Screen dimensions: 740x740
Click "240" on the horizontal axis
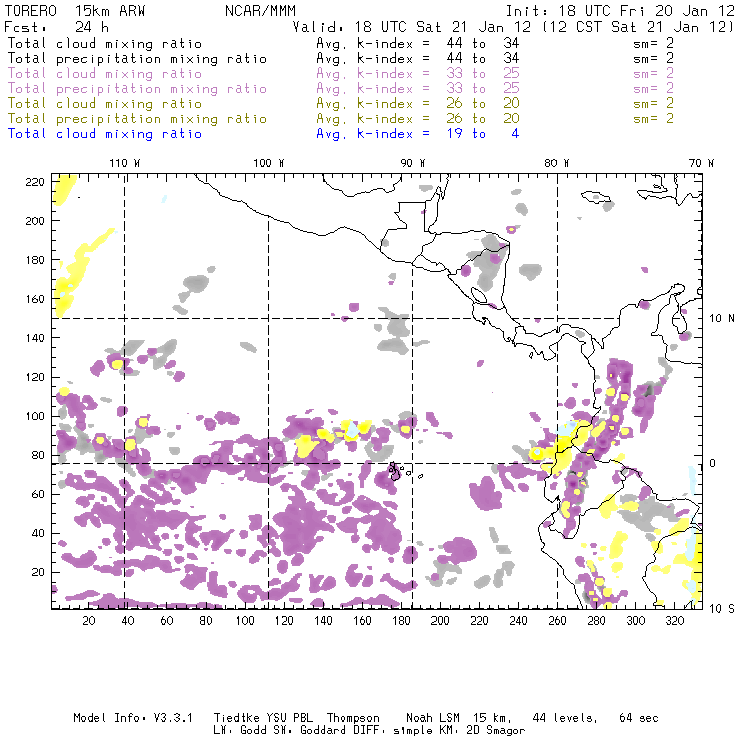(x=518, y=621)
